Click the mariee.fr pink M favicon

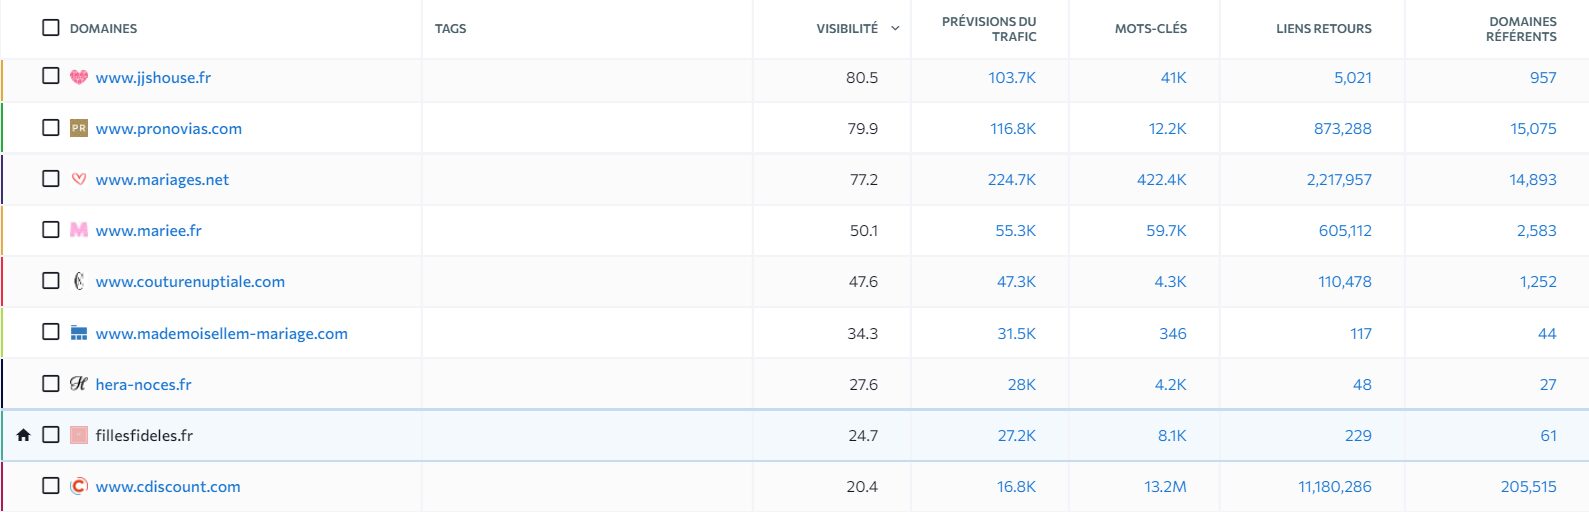click(79, 230)
